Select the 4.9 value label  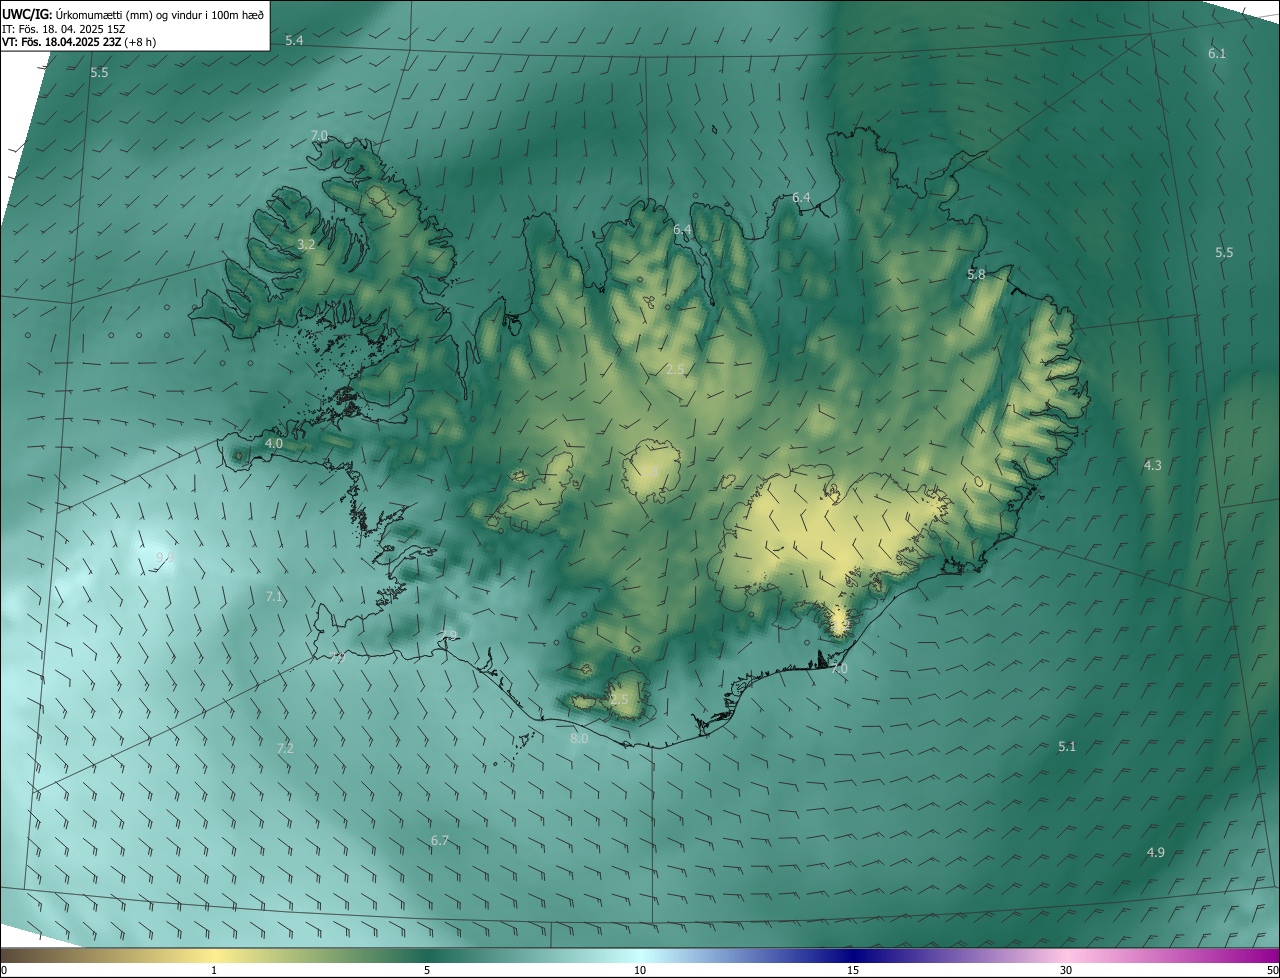pyautogui.click(x=1155, y=852)
